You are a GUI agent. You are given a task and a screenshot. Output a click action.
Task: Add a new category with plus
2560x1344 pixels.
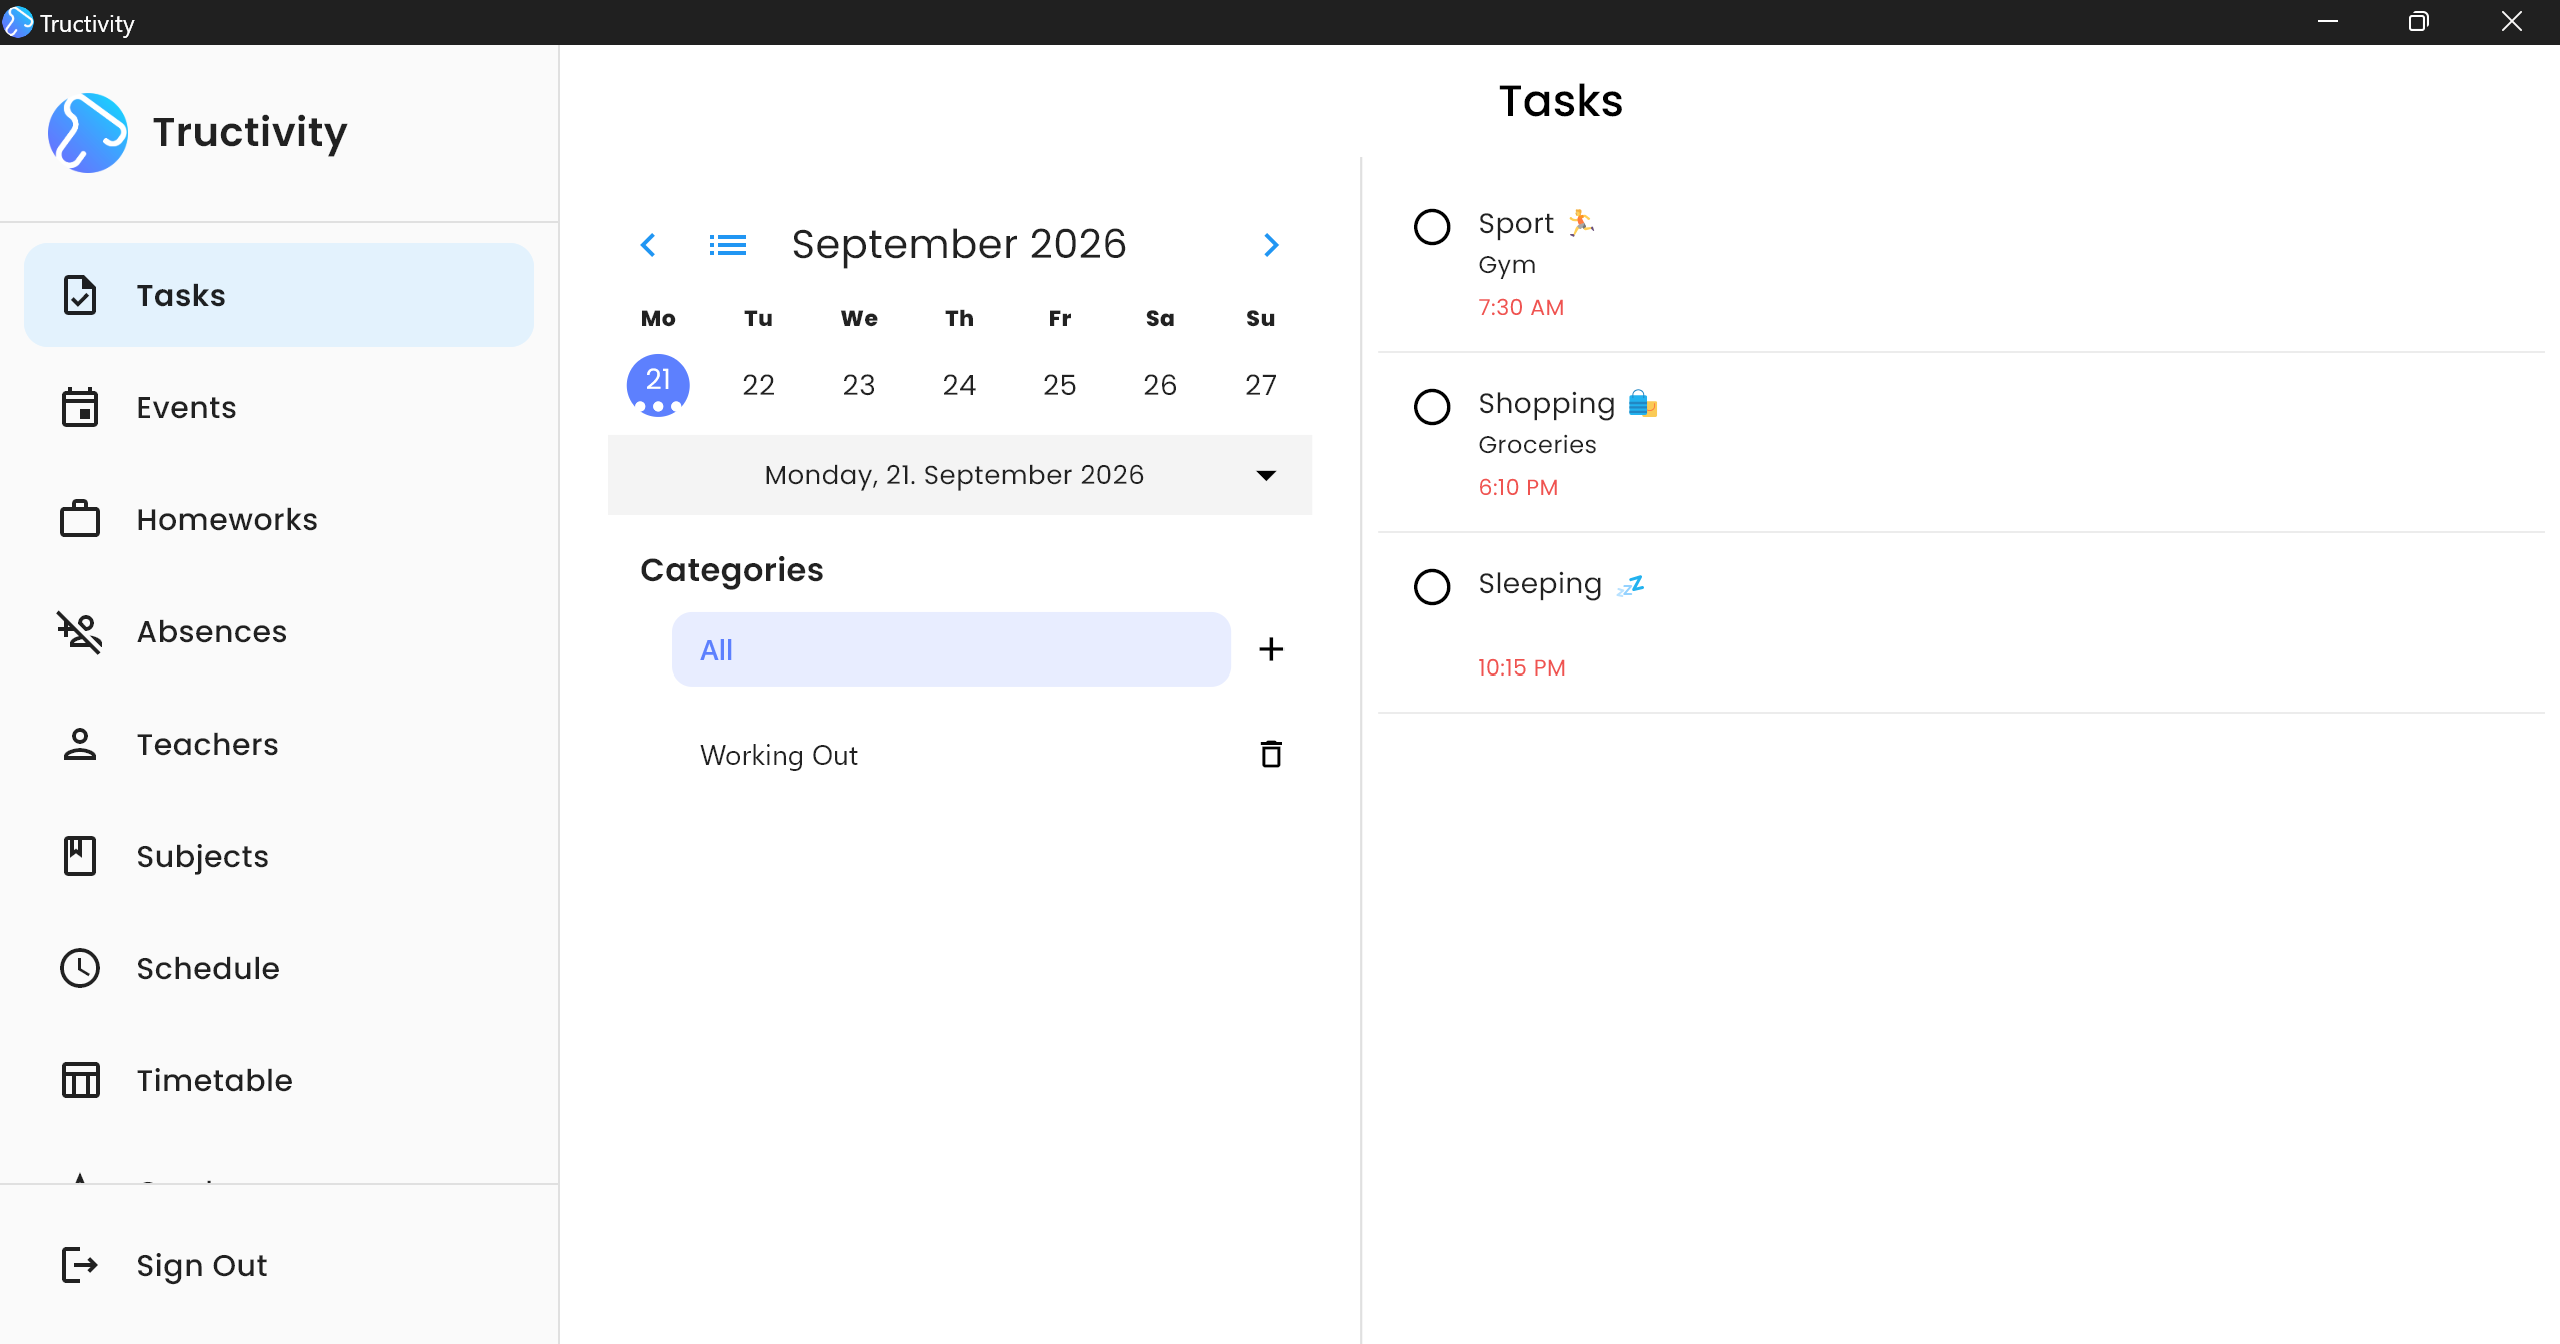coord(1271,649)
